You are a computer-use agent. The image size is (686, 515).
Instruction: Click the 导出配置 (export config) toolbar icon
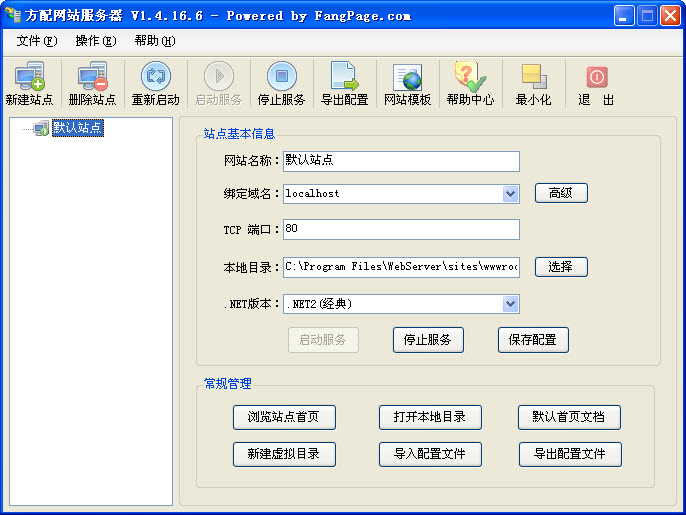tap(344, 83)
